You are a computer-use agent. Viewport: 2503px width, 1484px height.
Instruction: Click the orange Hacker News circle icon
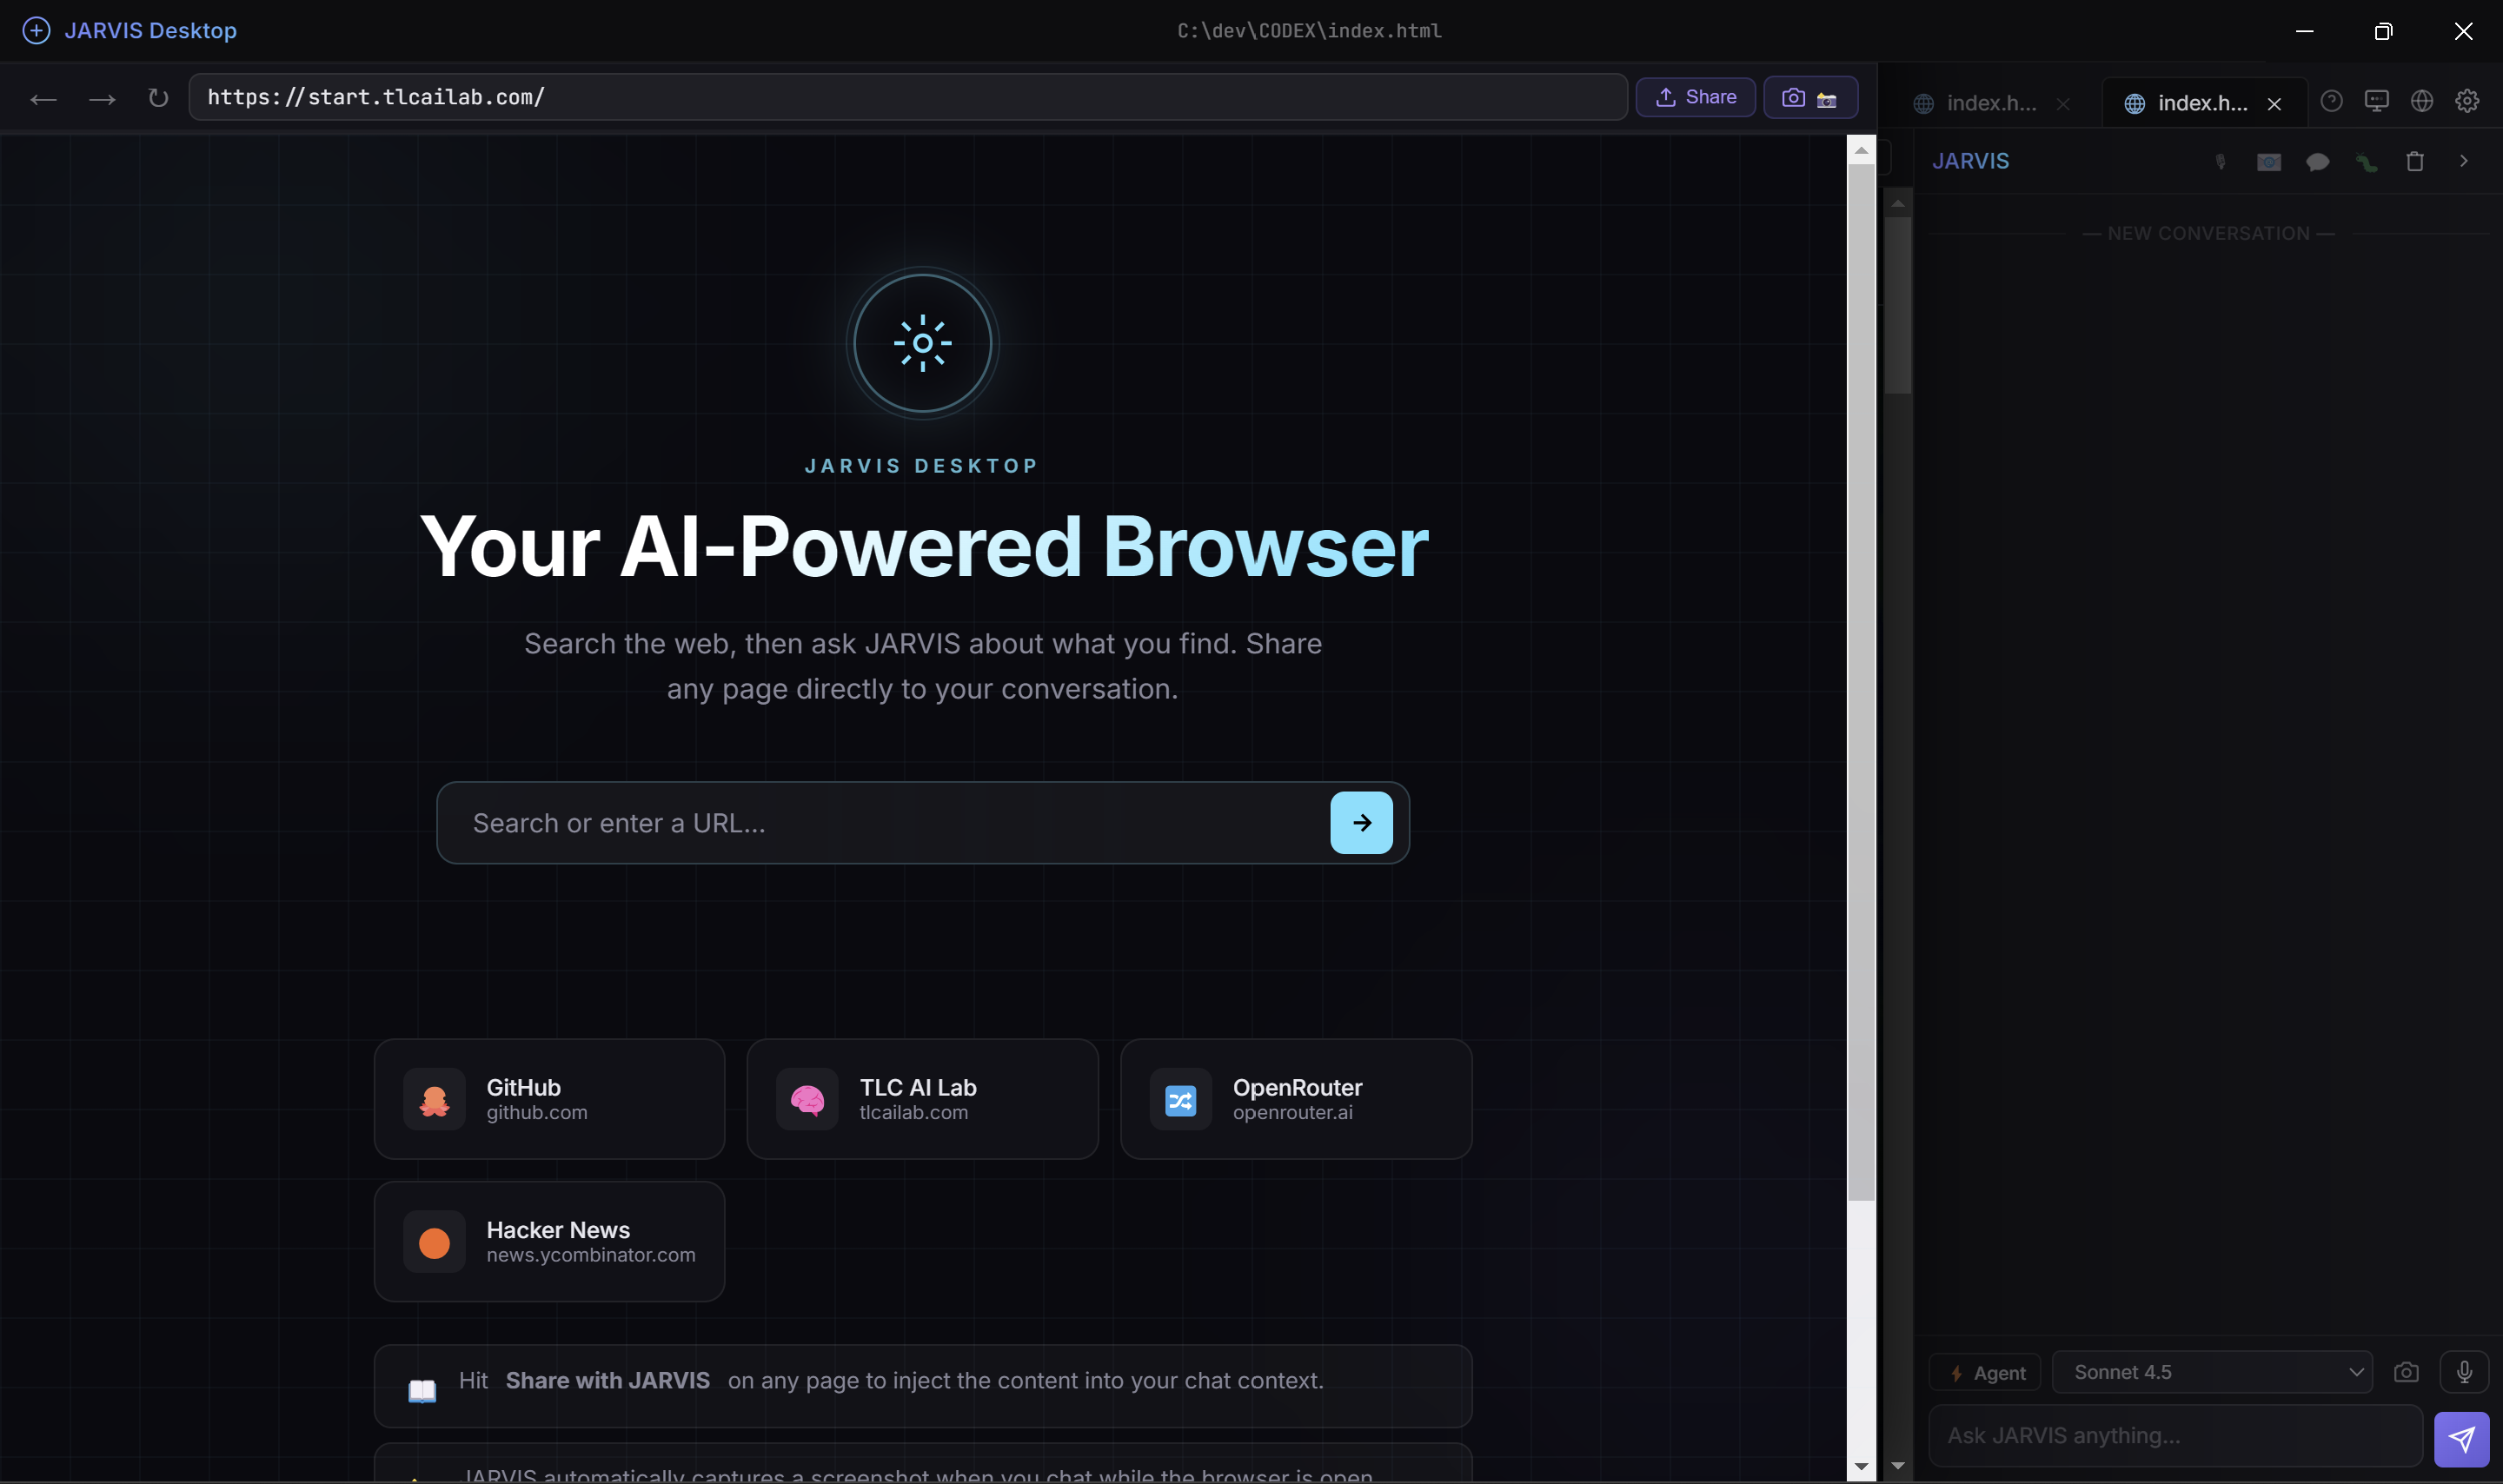[x=434, y=1243]
